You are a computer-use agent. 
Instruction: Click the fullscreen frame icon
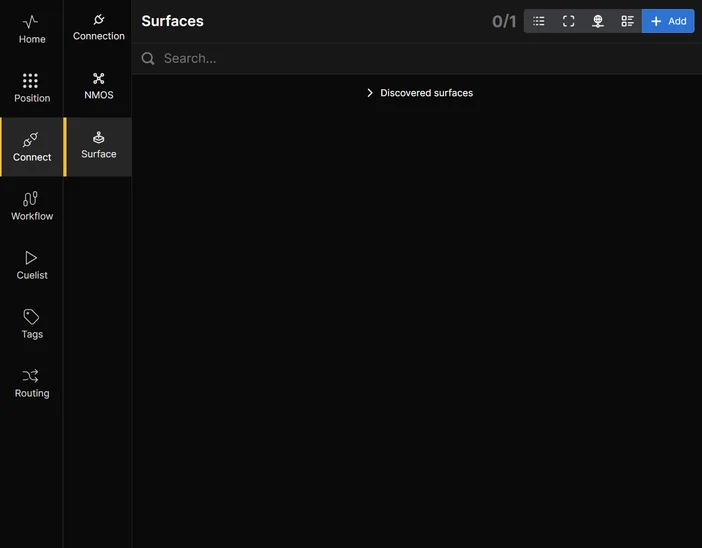coord(568,21)
